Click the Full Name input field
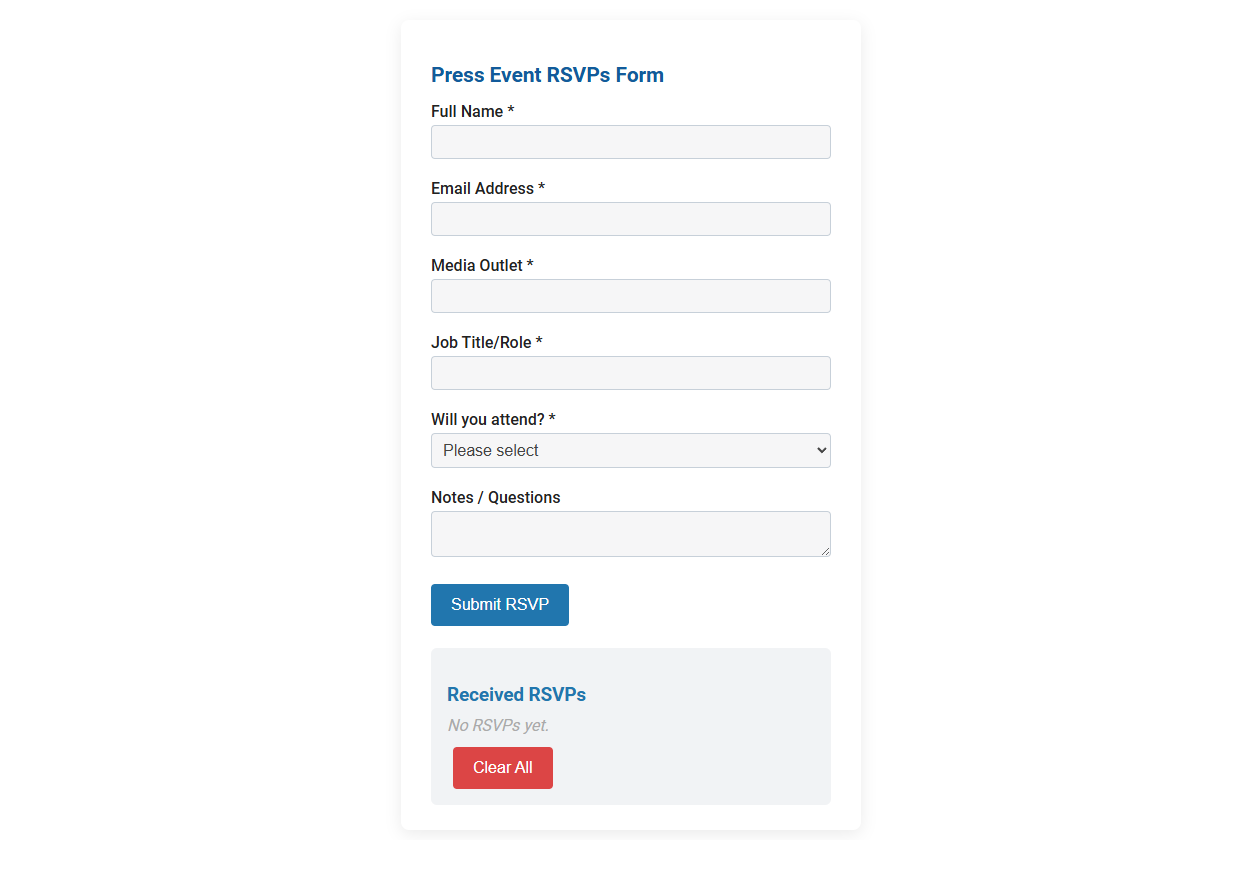 630,142
